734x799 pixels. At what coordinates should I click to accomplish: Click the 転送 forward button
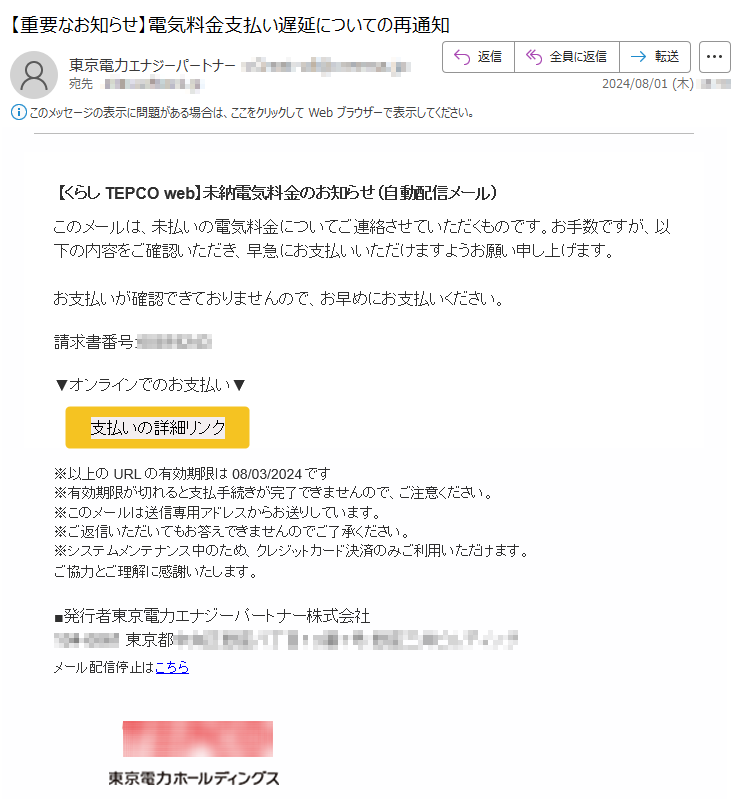(654, 57)
